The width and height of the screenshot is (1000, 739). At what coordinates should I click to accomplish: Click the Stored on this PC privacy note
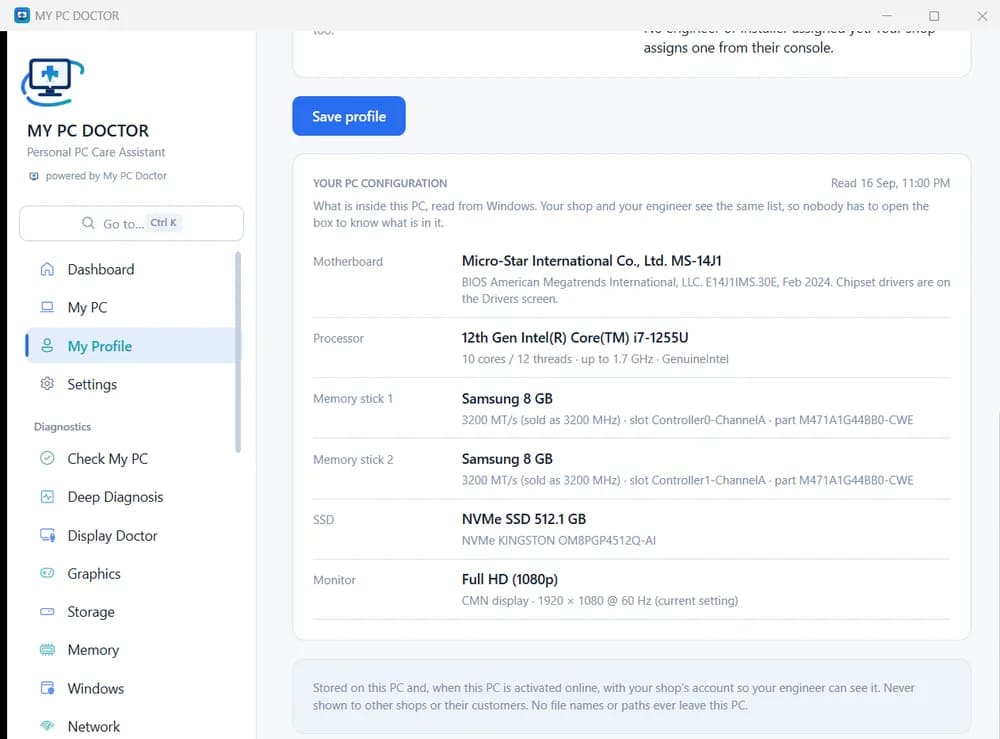pyautogui.click(x=614, y=696)
